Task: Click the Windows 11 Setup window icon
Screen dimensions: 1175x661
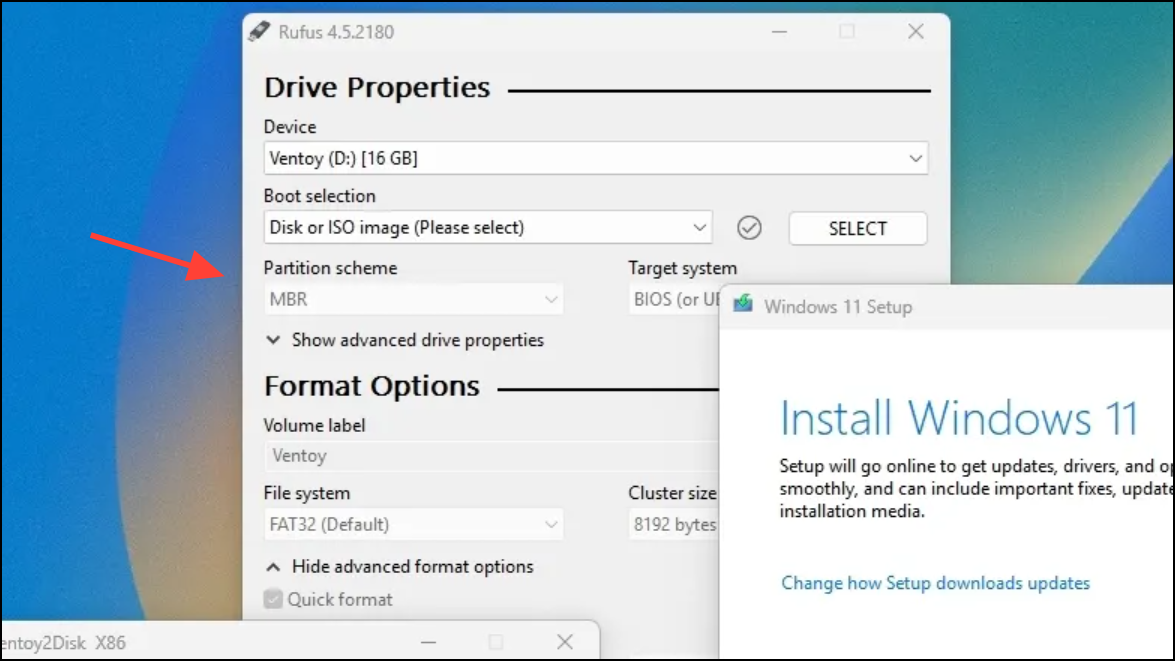Action: 743,304
